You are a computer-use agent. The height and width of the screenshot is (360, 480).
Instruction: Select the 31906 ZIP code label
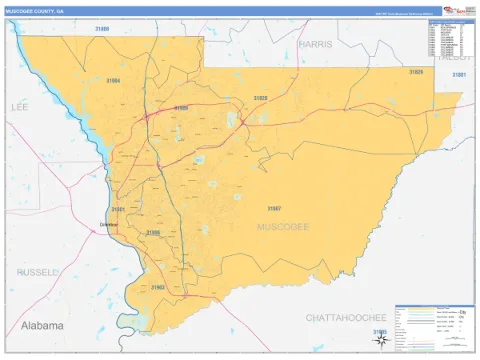pyautogui.click(x=153, y=233)
